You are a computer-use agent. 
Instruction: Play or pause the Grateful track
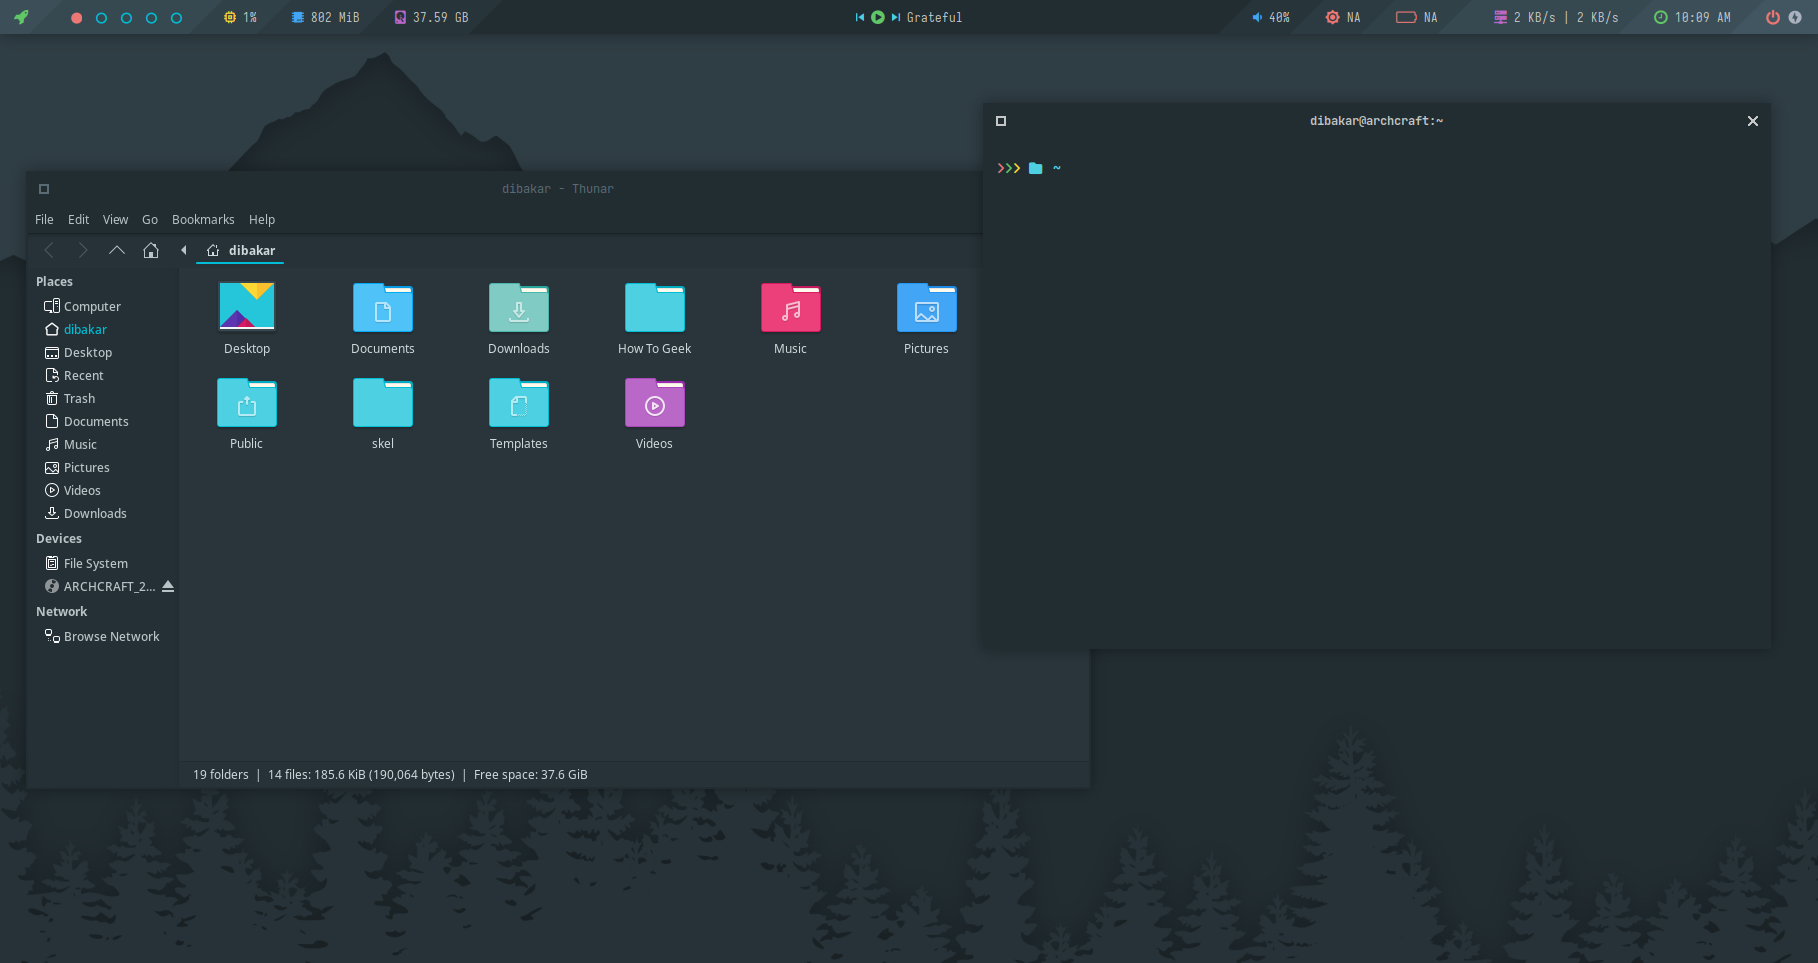point(878,17)
